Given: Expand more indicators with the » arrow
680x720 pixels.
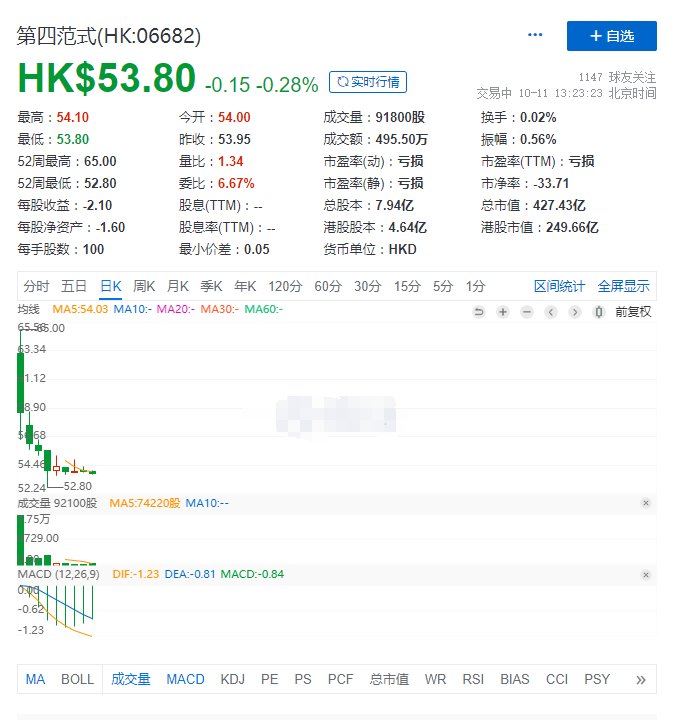Looking at the screenshot, I should pyautogui.click(x=641, y=680).
